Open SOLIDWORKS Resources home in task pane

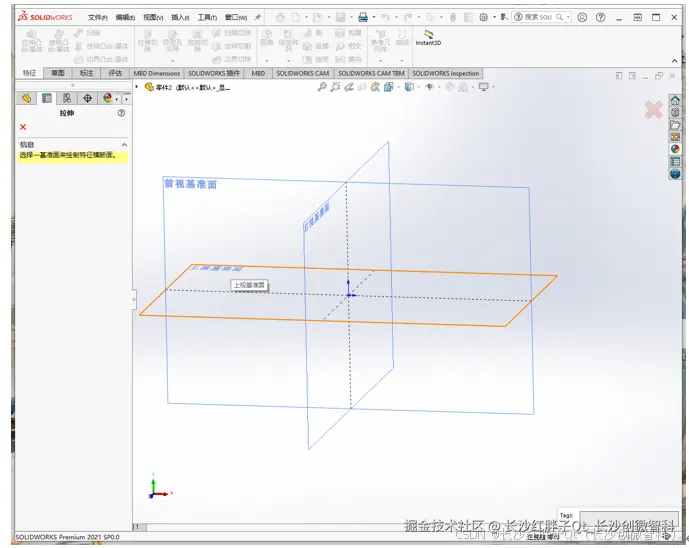(x=675, y=100)
